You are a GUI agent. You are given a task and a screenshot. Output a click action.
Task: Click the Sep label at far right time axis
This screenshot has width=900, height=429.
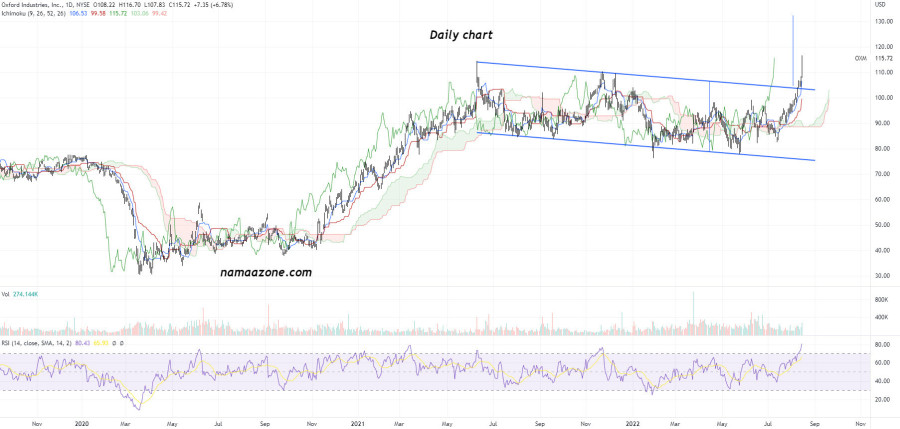point(814,424)
